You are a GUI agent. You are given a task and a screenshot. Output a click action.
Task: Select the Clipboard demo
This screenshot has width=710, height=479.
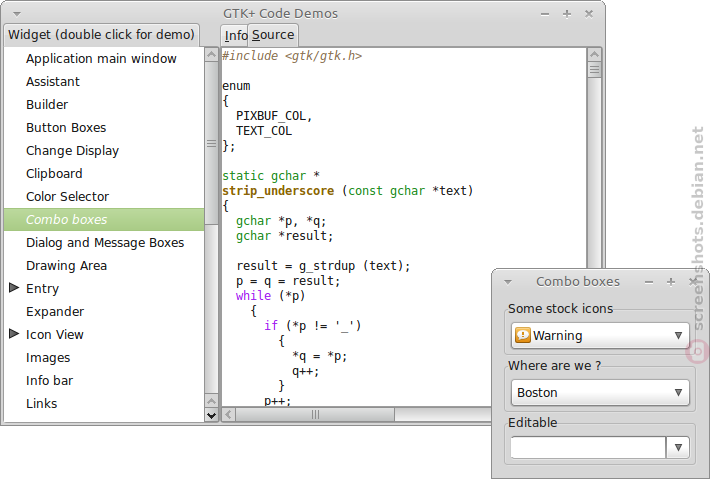(x=104, y=174)
